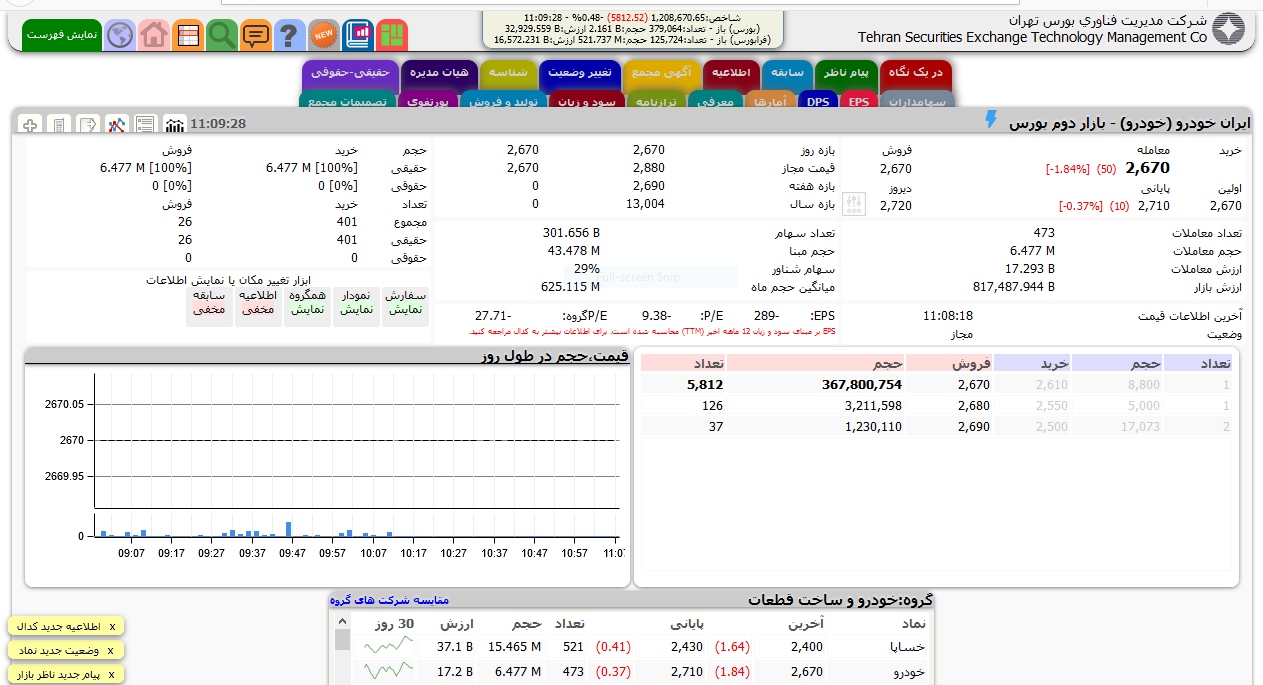The height and width of the screenshot is (685, 1263).
Task: Click the export note arrow icon
Action: point(88,124)
